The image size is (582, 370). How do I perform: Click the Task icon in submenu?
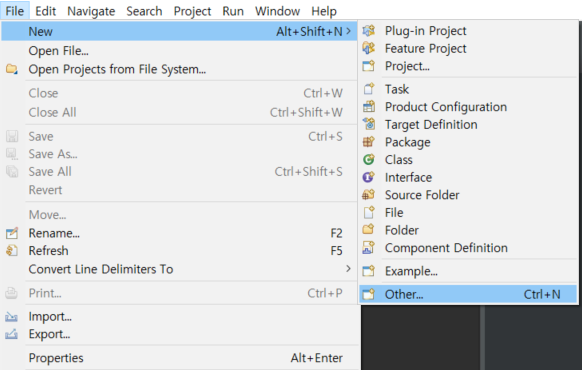369,89
